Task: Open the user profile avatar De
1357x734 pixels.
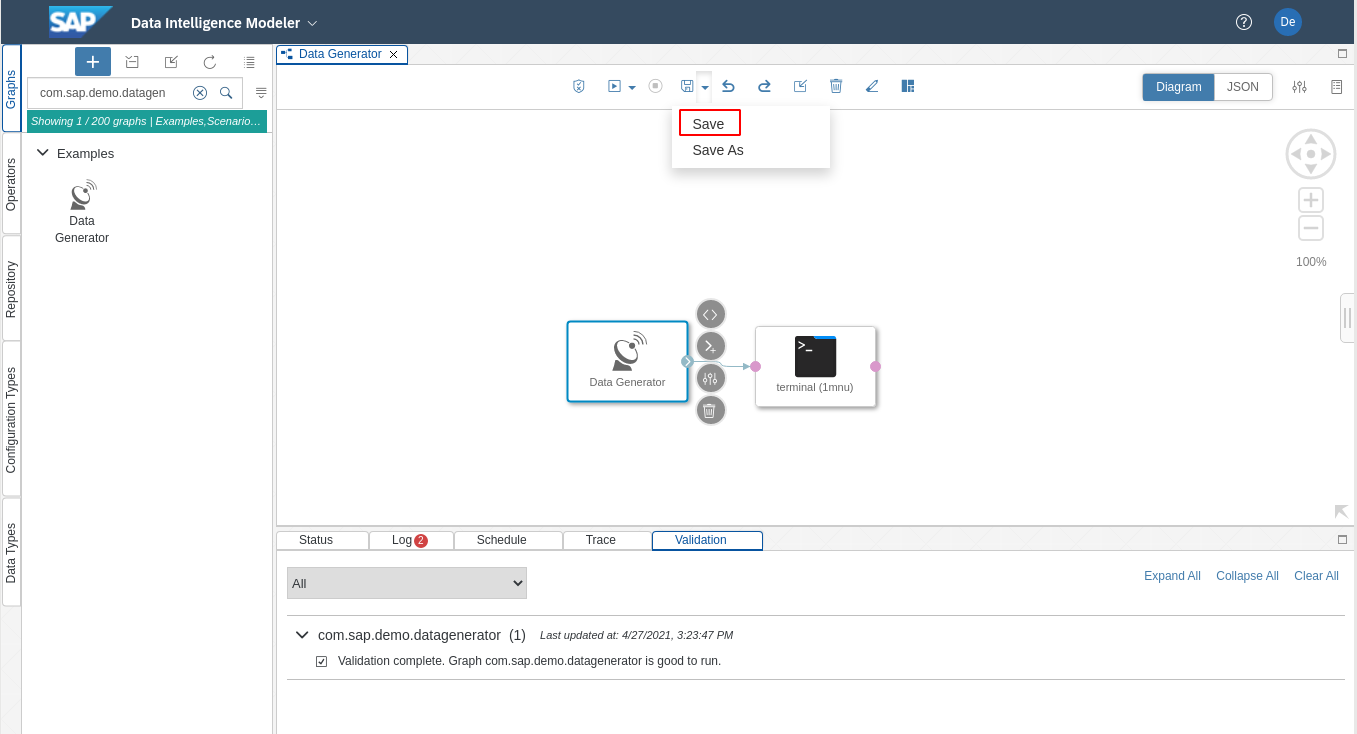Action: pyautogui.click(x=1288, y=22)
